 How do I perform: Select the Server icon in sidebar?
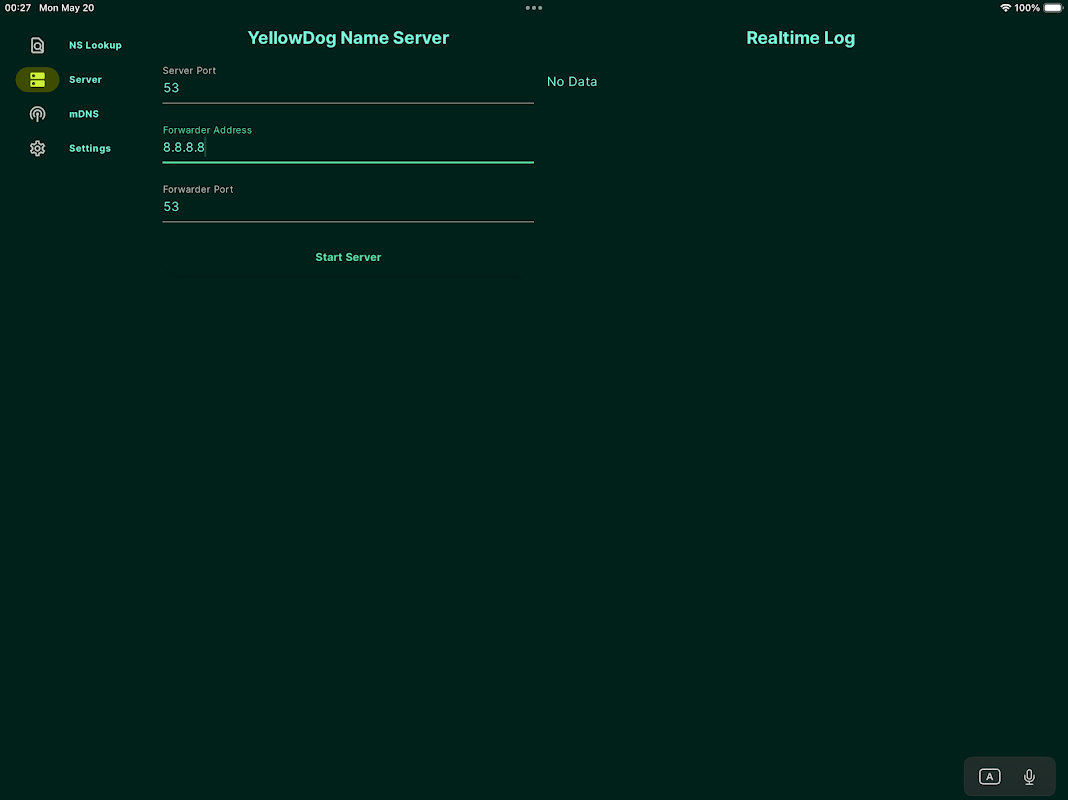37,80
